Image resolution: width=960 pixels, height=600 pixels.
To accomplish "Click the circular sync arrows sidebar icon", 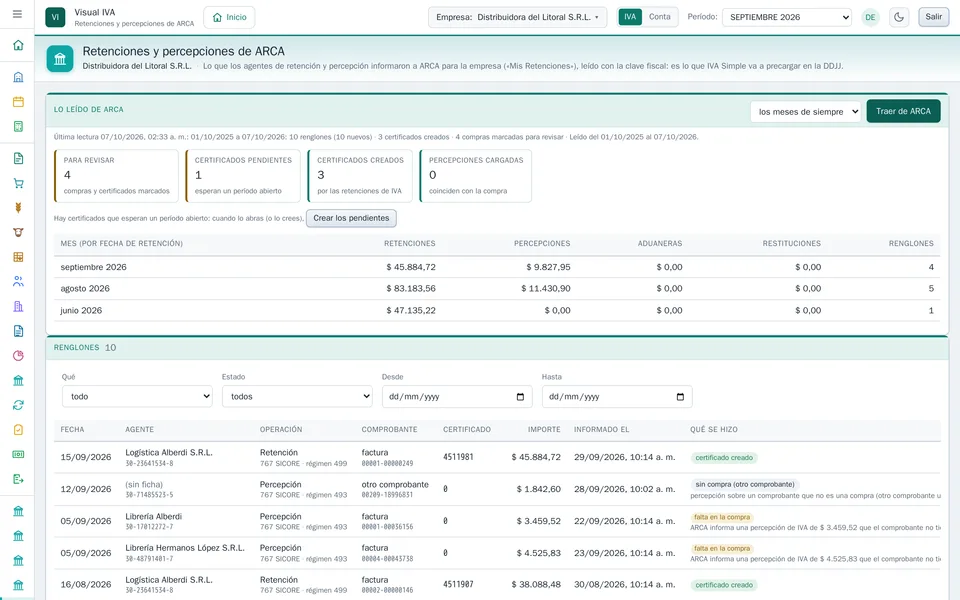I will pos(18,405).
